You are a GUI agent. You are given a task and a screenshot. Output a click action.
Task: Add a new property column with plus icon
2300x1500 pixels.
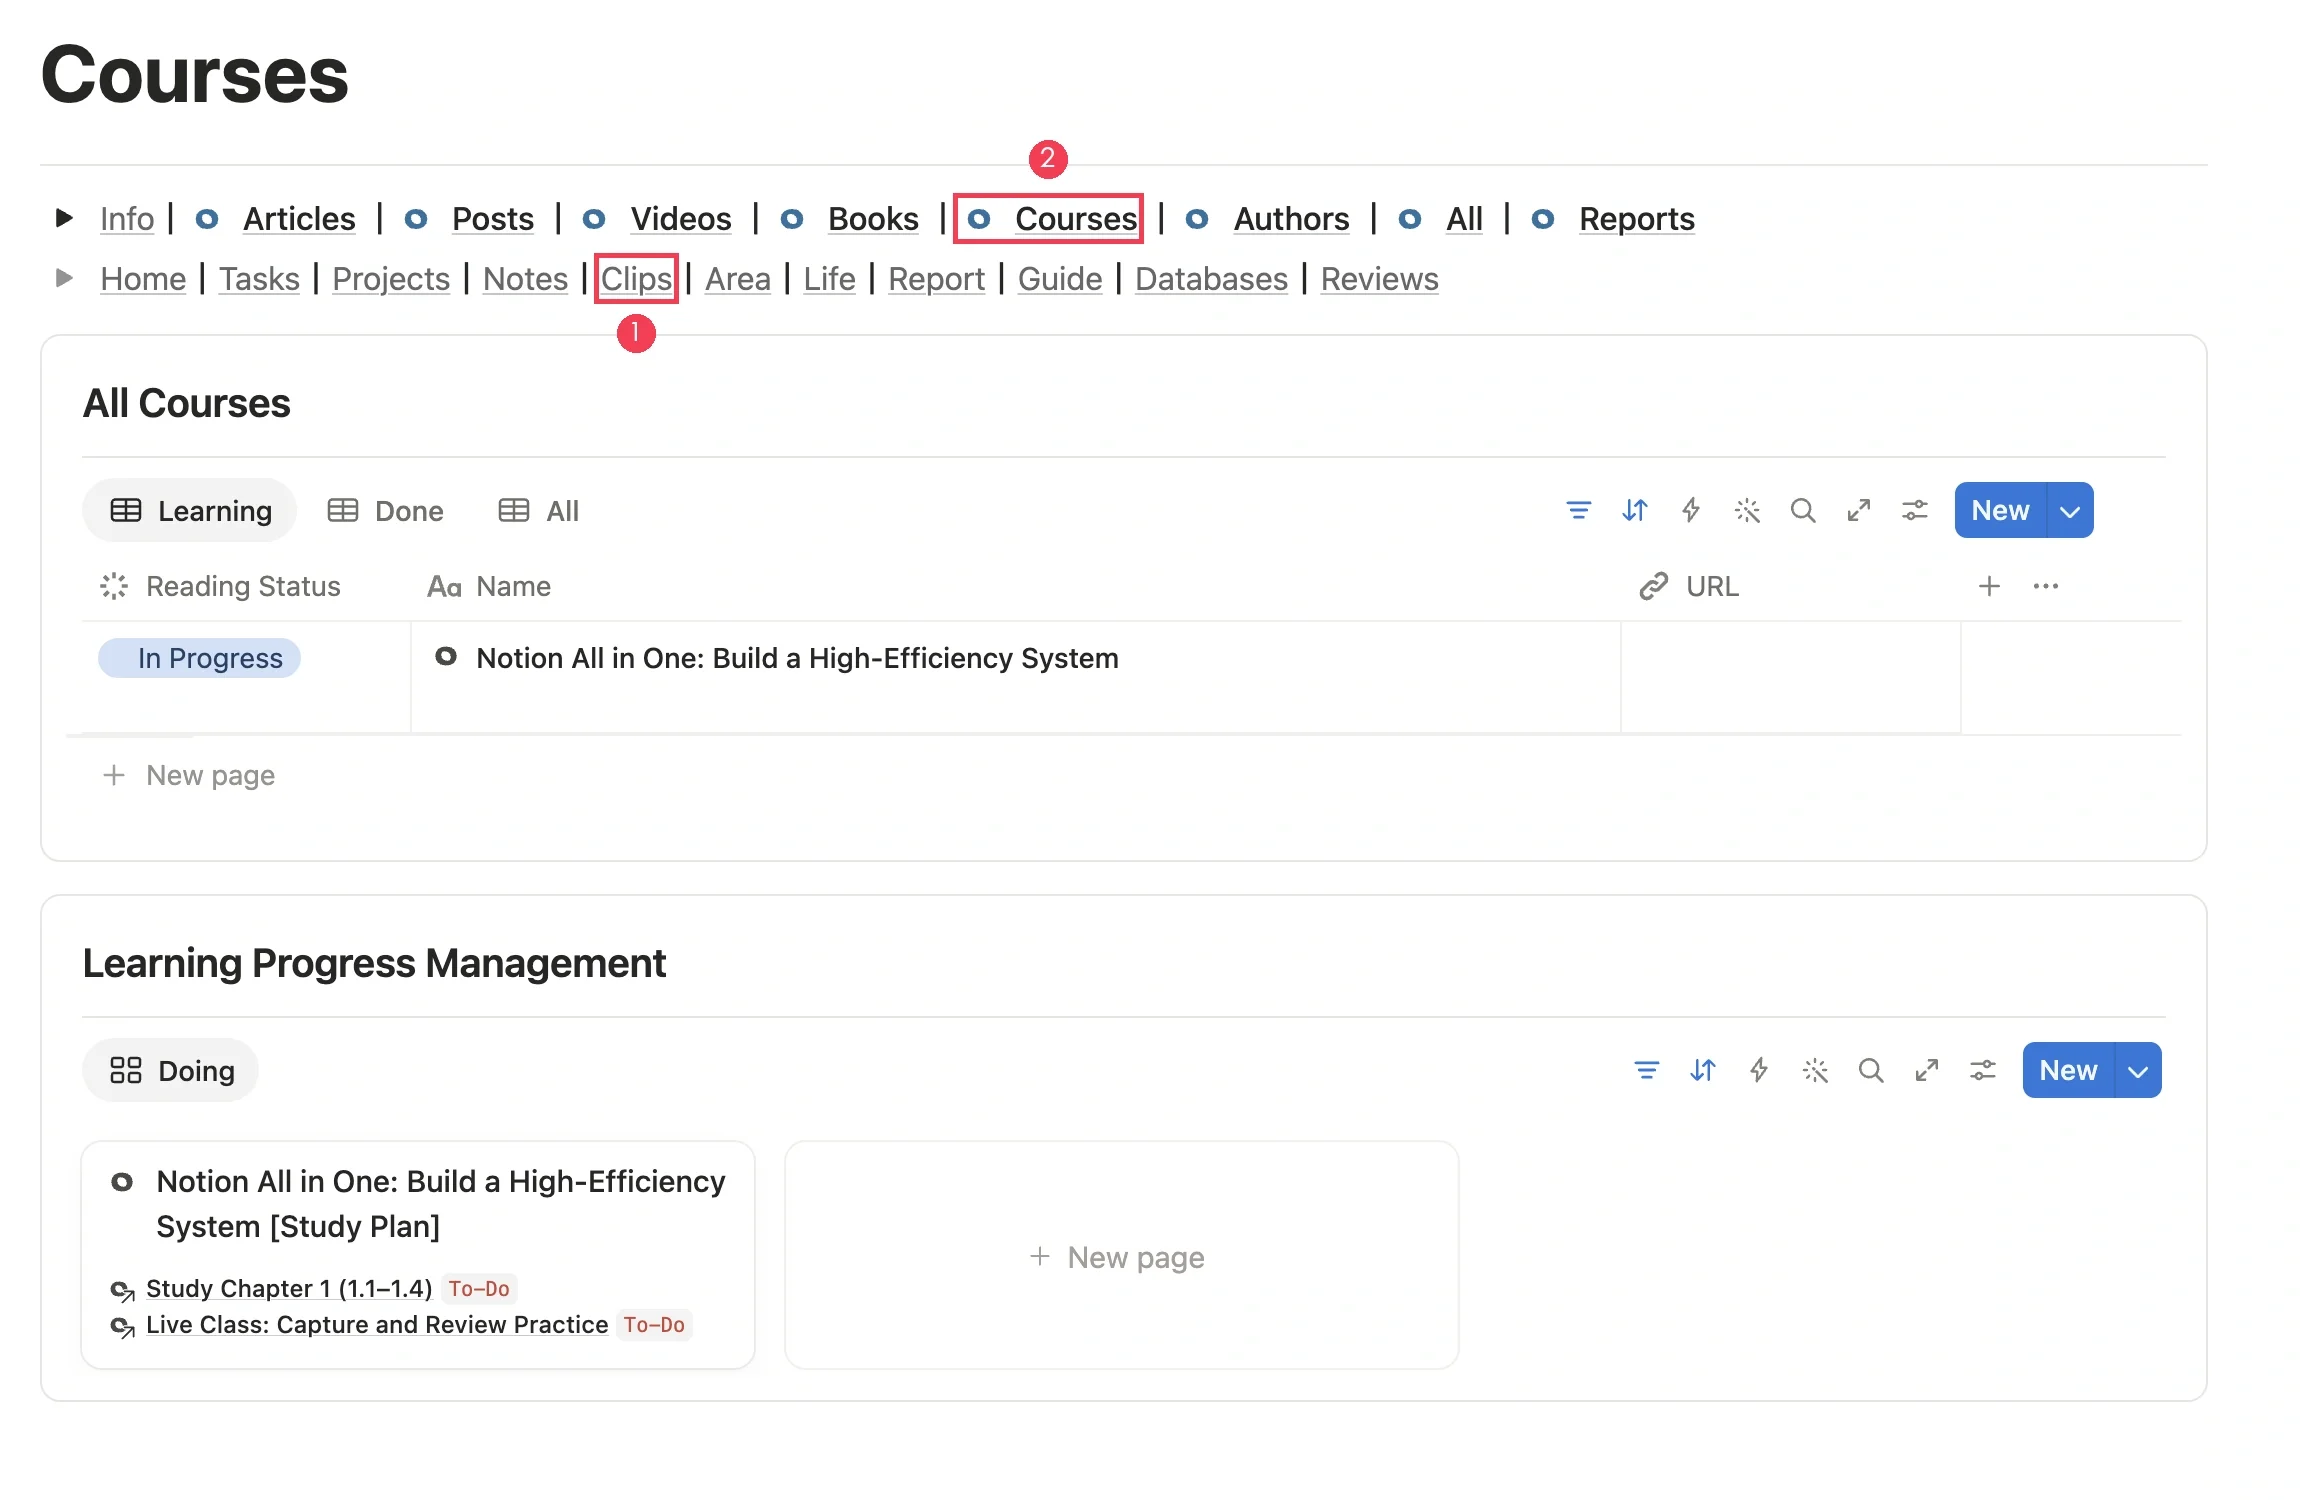click(x=1989, y=586)
